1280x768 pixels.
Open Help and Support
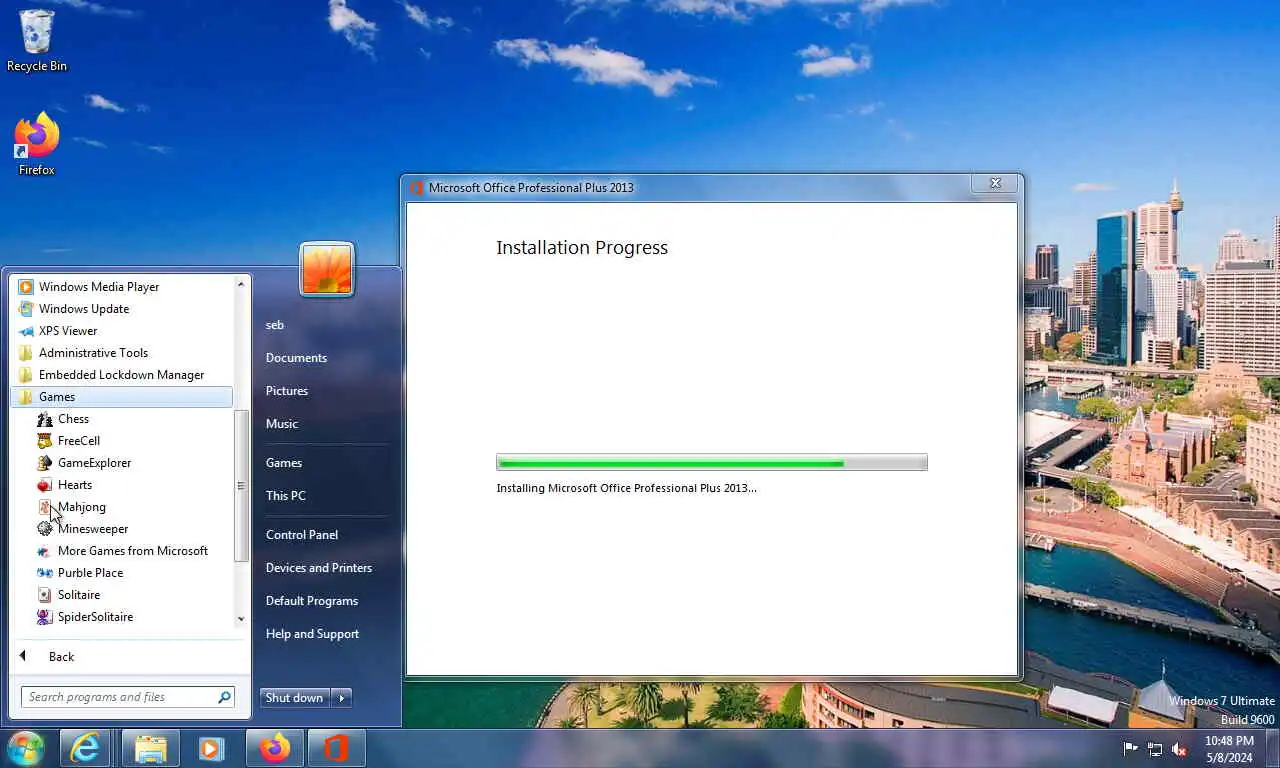point(312,634)
